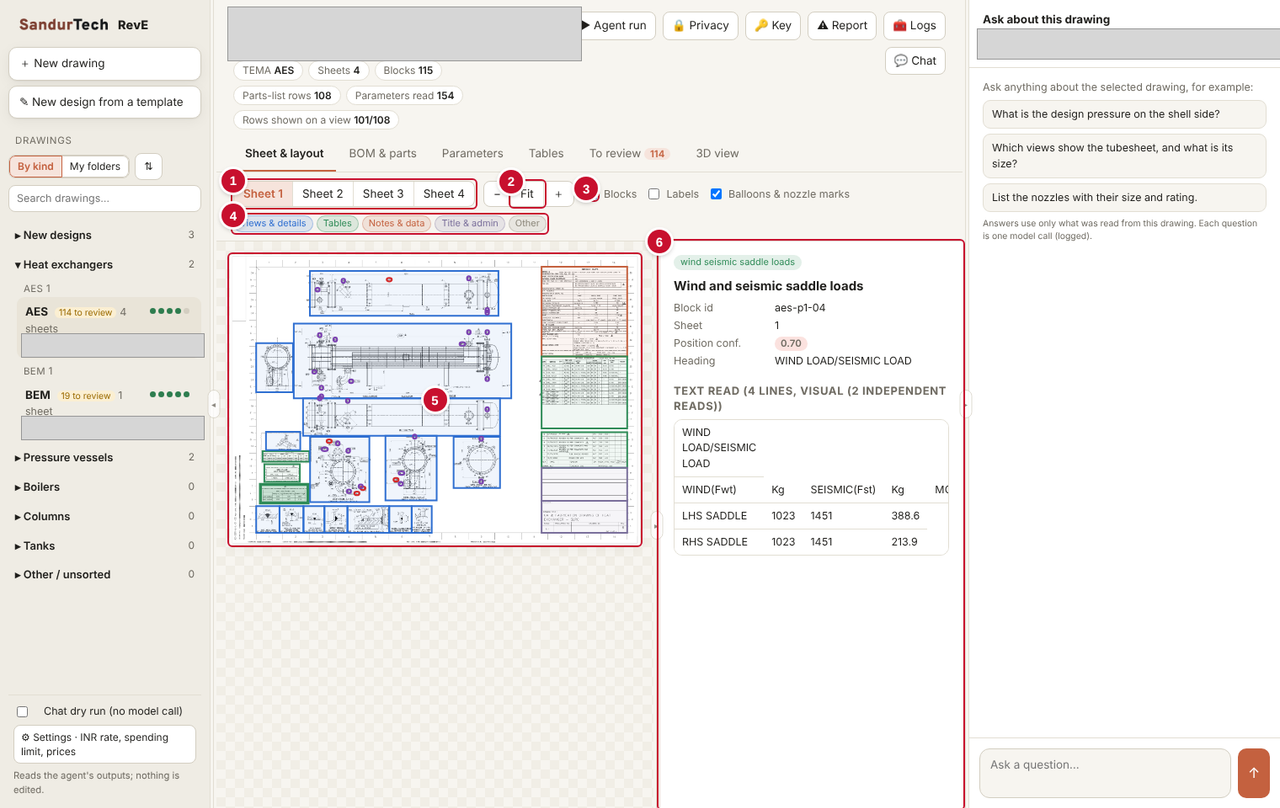Enable Chat dry run checkbox
The width and height of the screenshot is (1280, 808).
[x=22, y=711]
